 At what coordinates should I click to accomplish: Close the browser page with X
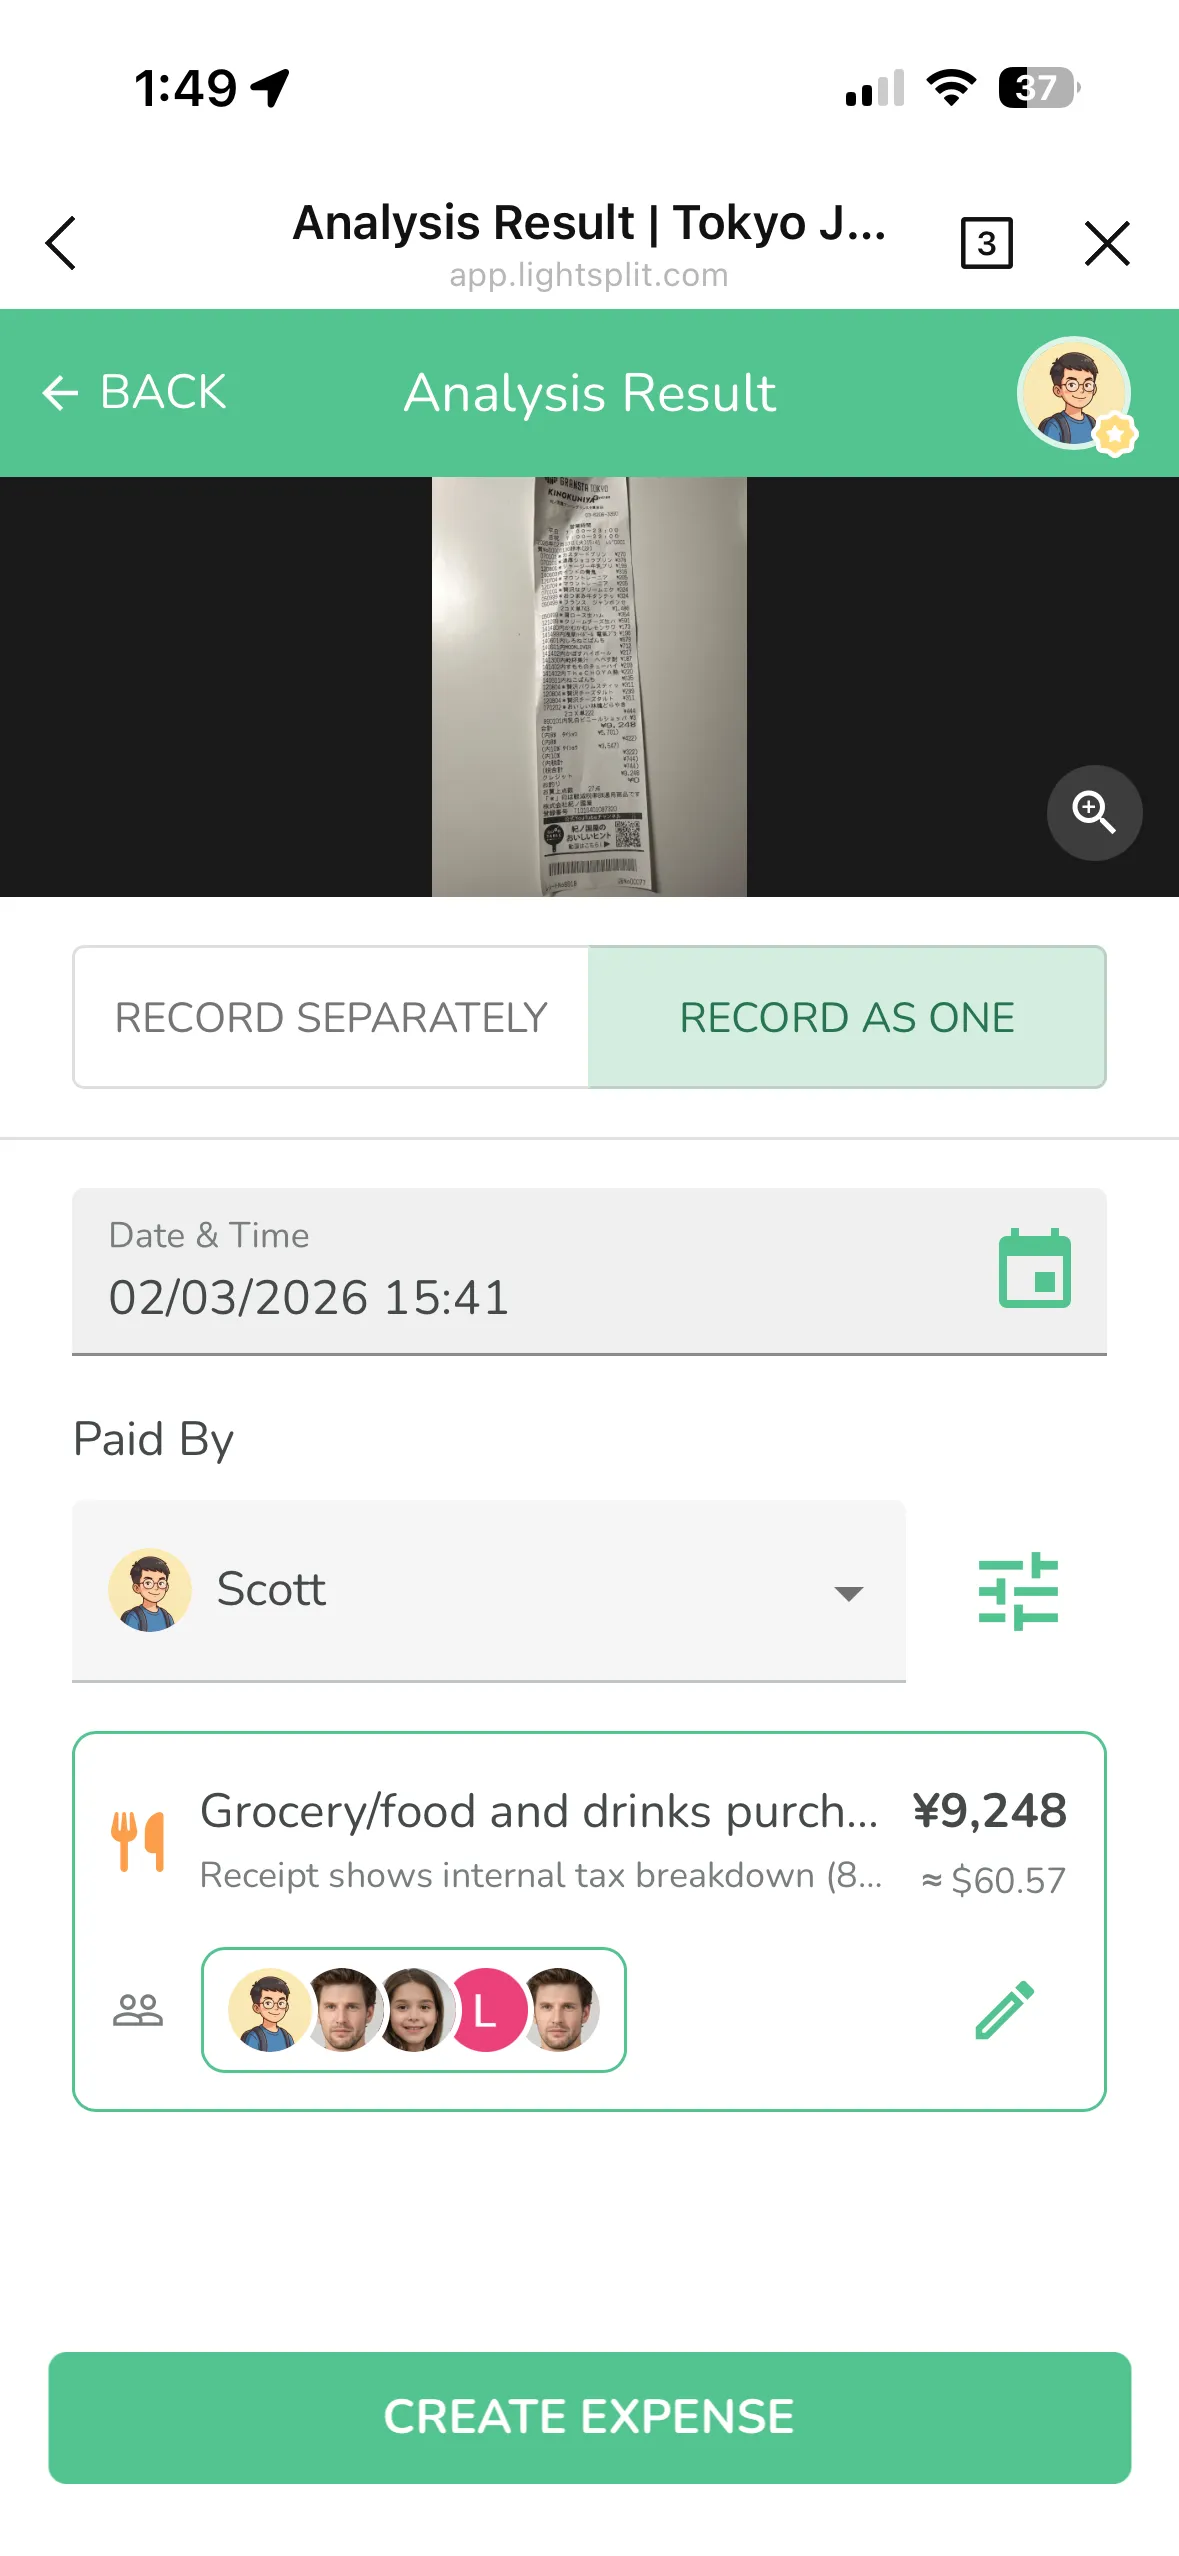[x=1106, y=243]
